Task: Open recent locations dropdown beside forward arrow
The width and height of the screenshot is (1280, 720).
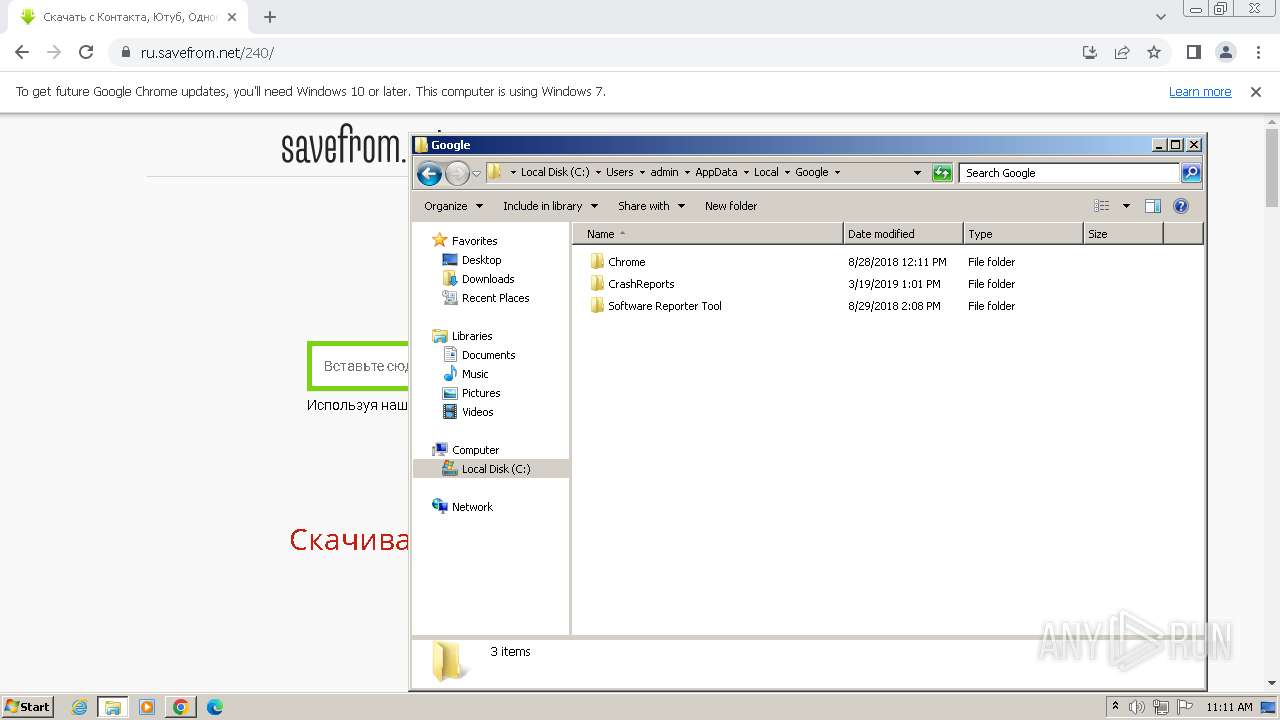Action: coord(476,173)
